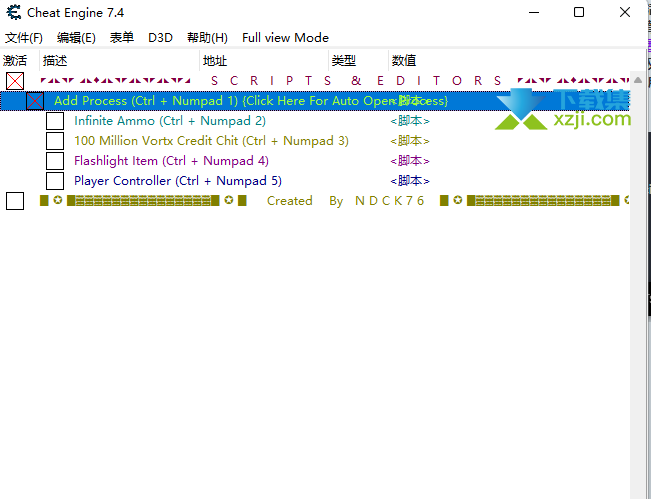Select the S C R I P T S & E D I T O R S header text
Screen dimensions: 651x499
356,81
